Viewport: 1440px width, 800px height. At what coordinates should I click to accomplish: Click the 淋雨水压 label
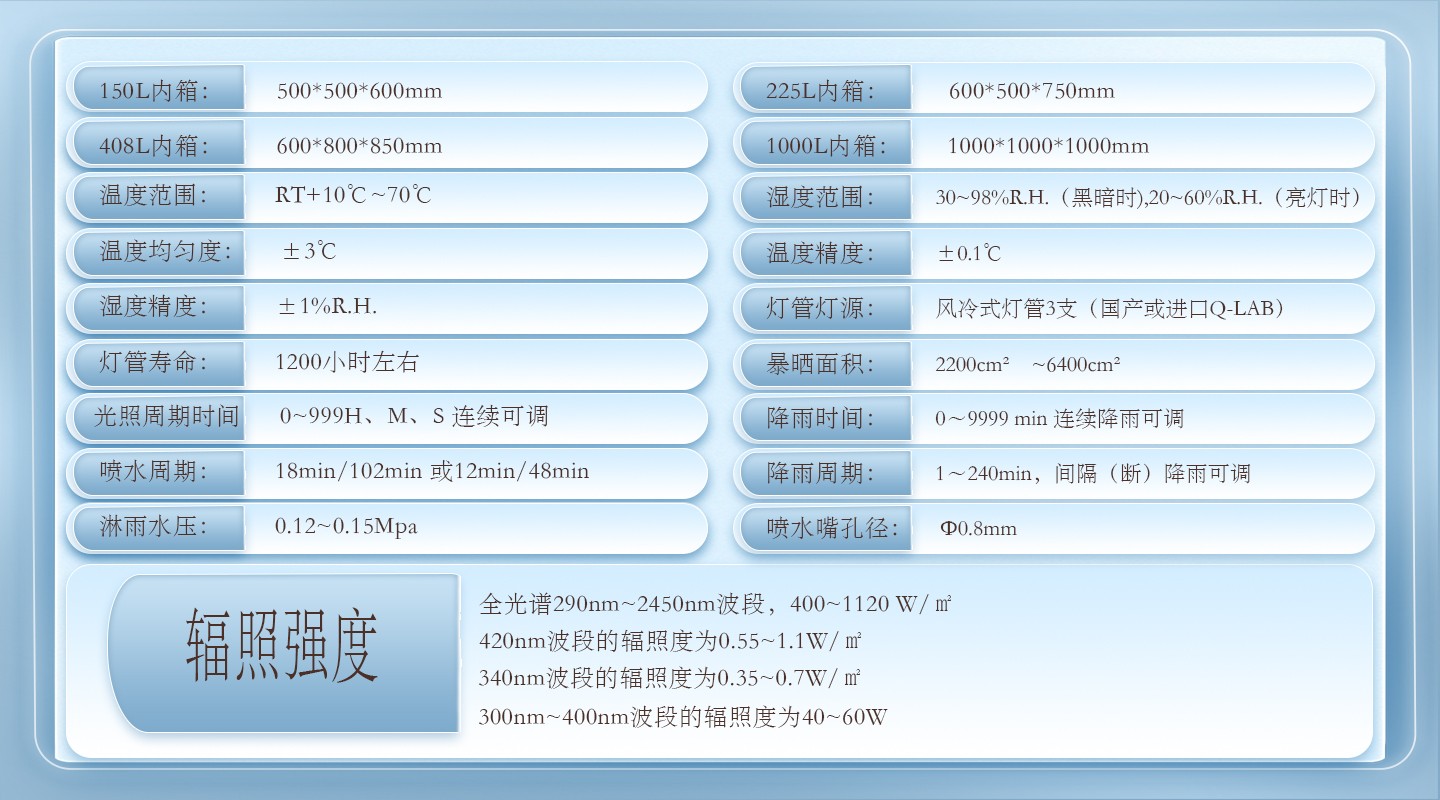point(154,526)
